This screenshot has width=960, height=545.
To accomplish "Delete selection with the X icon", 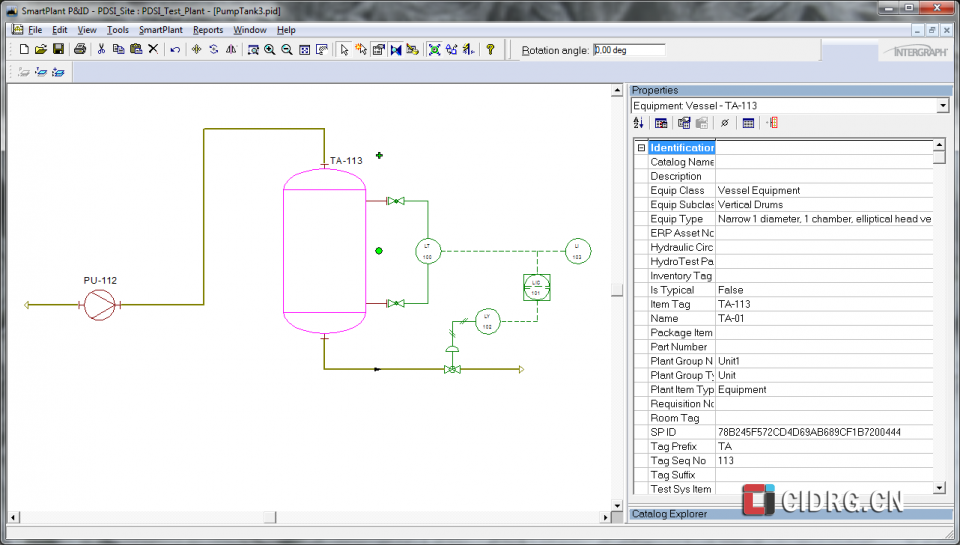I will [153, 50].
